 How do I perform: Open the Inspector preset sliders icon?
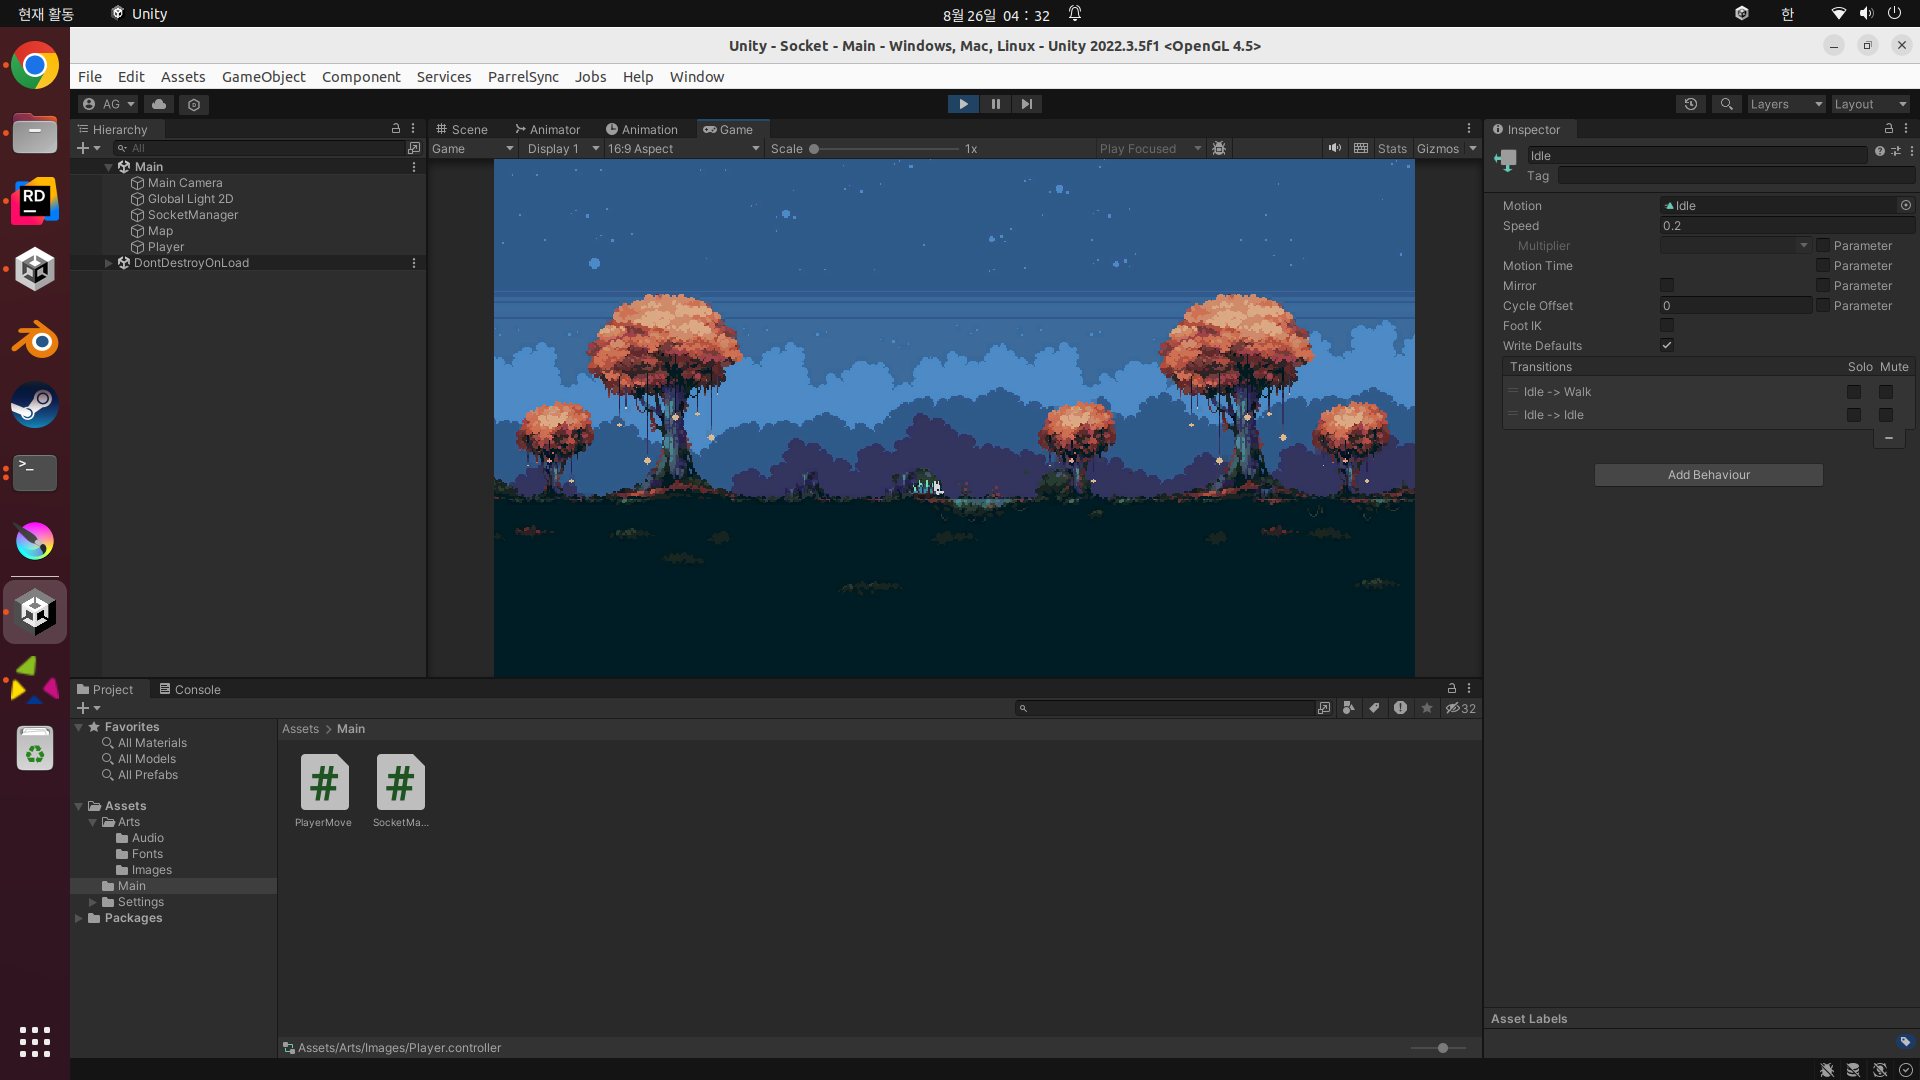point(1896,151)
